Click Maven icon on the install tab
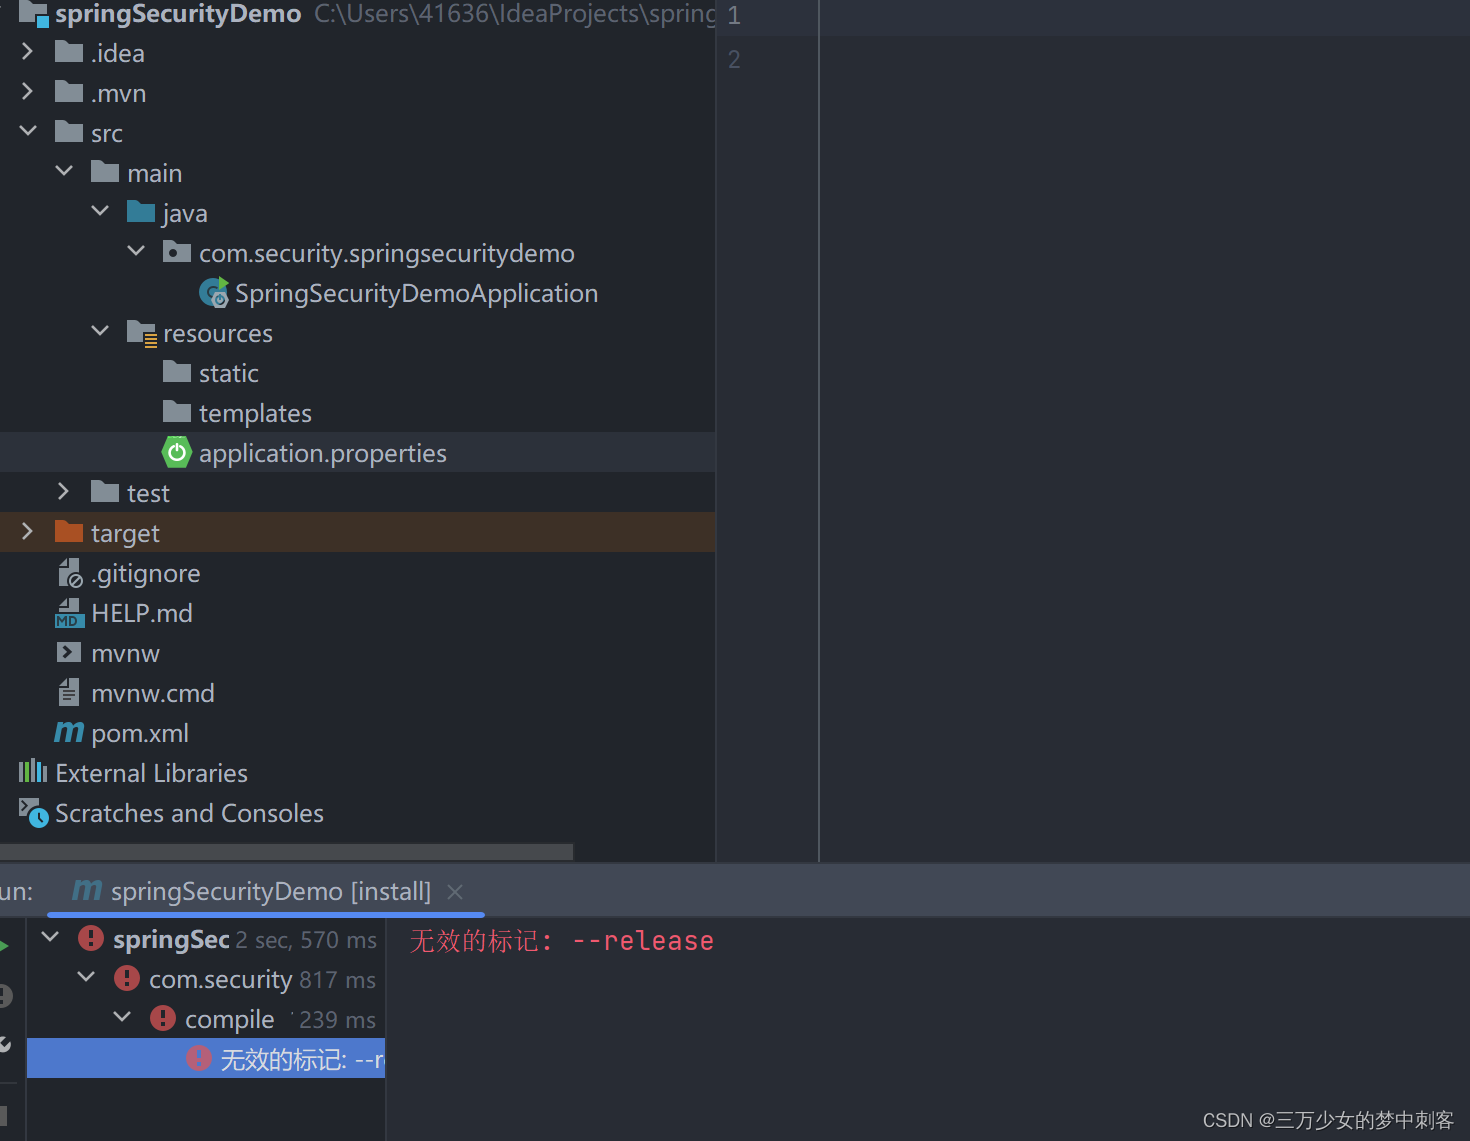Viewport: 1470px width, 1141px height. [87, 889]
